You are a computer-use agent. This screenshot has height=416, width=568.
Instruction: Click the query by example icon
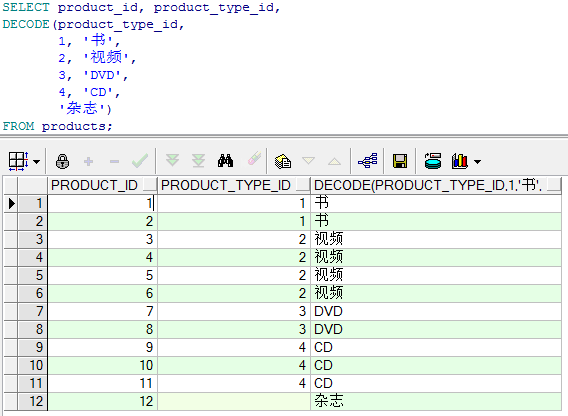283,161
